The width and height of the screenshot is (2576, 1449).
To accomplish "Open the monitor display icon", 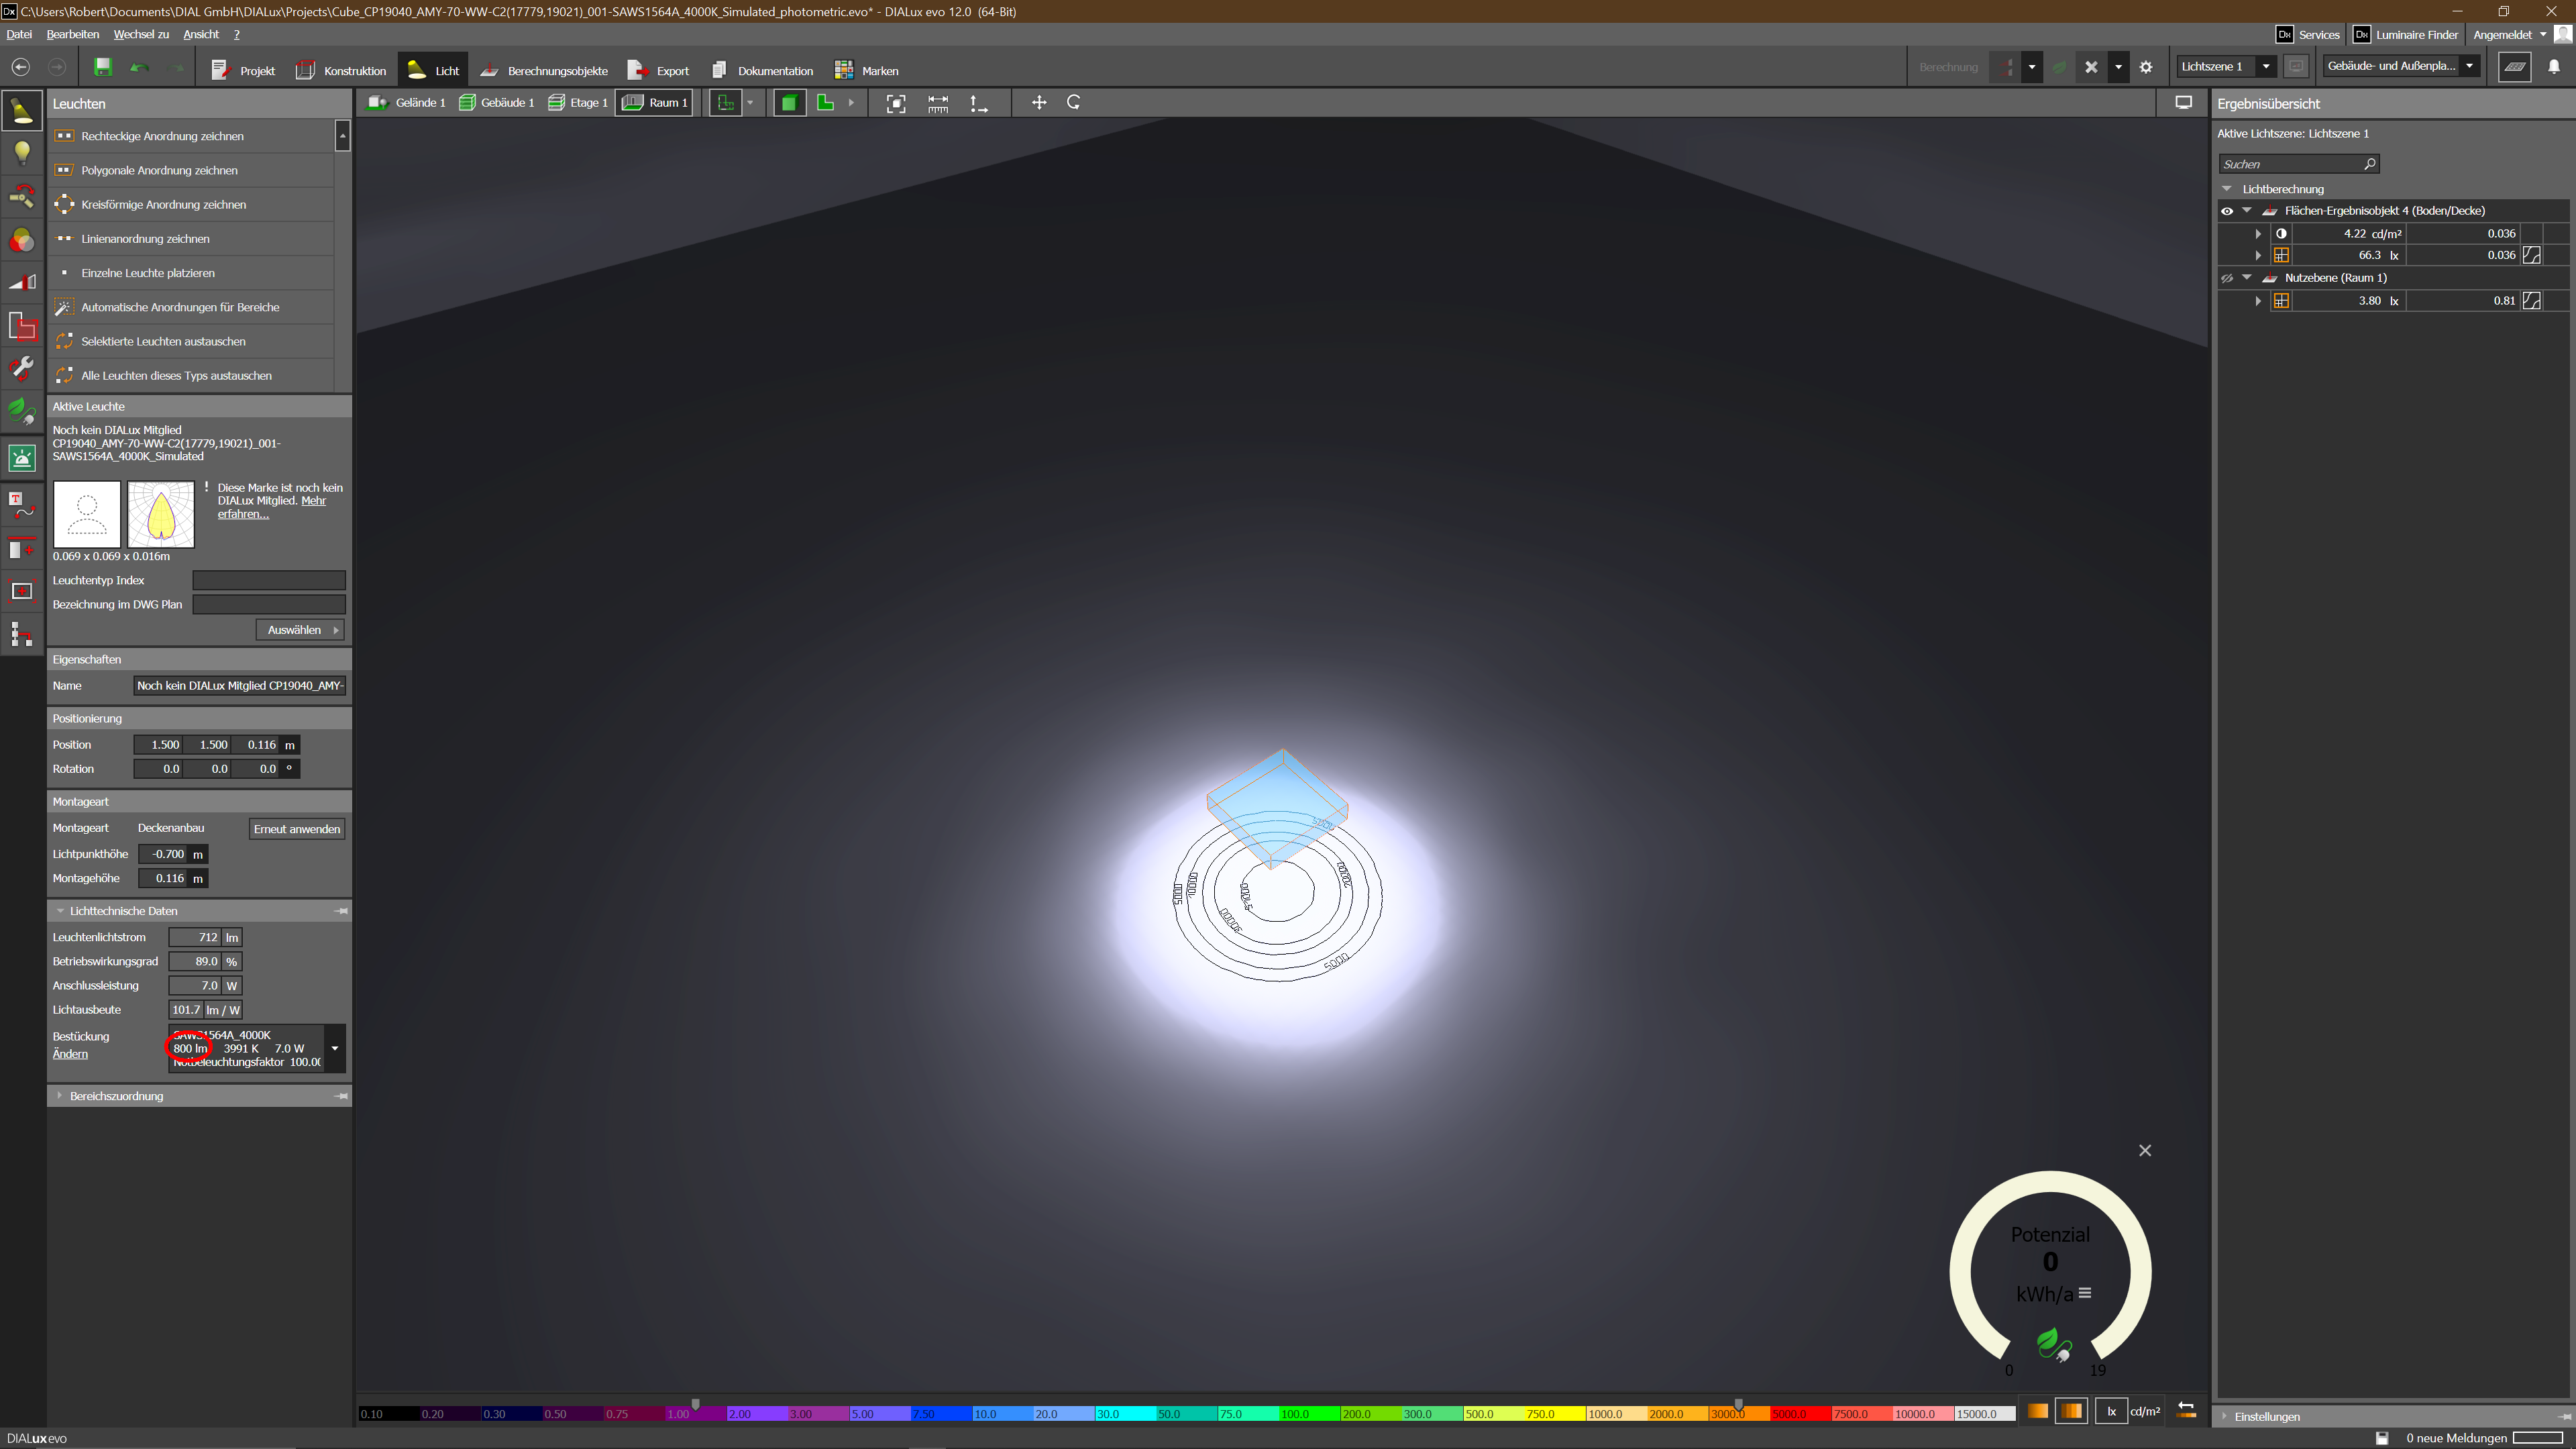I will [2184, 103].
